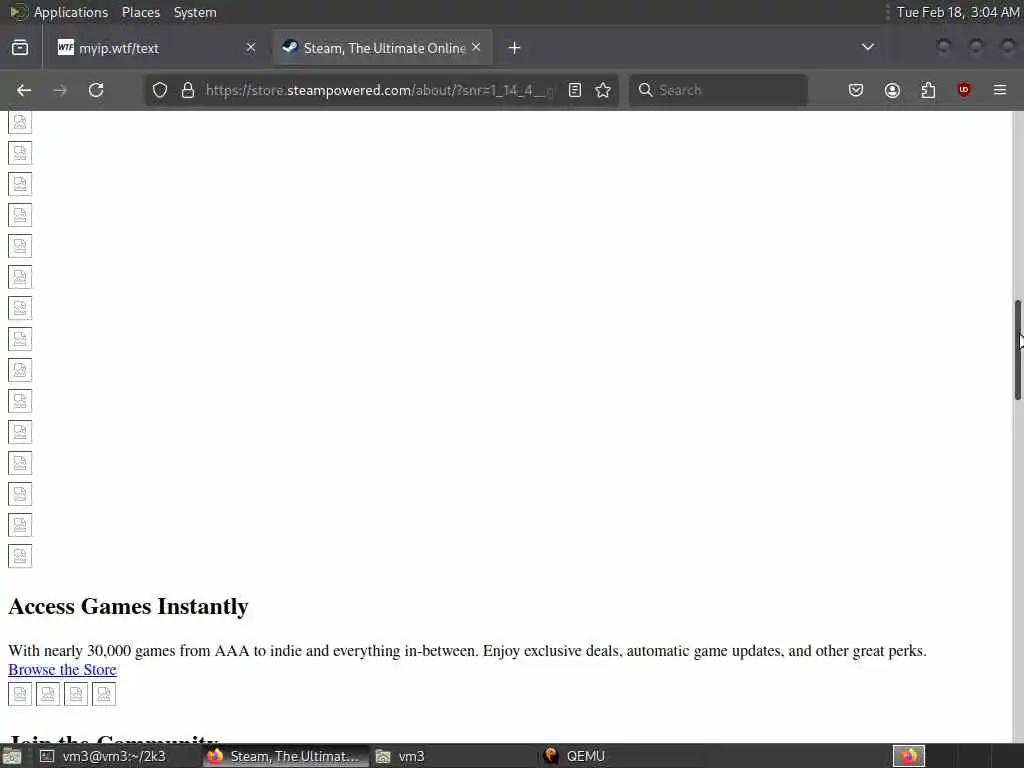This screenshot has width=1024, height=768.
Task: Open Firefox View icon in tab bar
Action: (20, 48)
